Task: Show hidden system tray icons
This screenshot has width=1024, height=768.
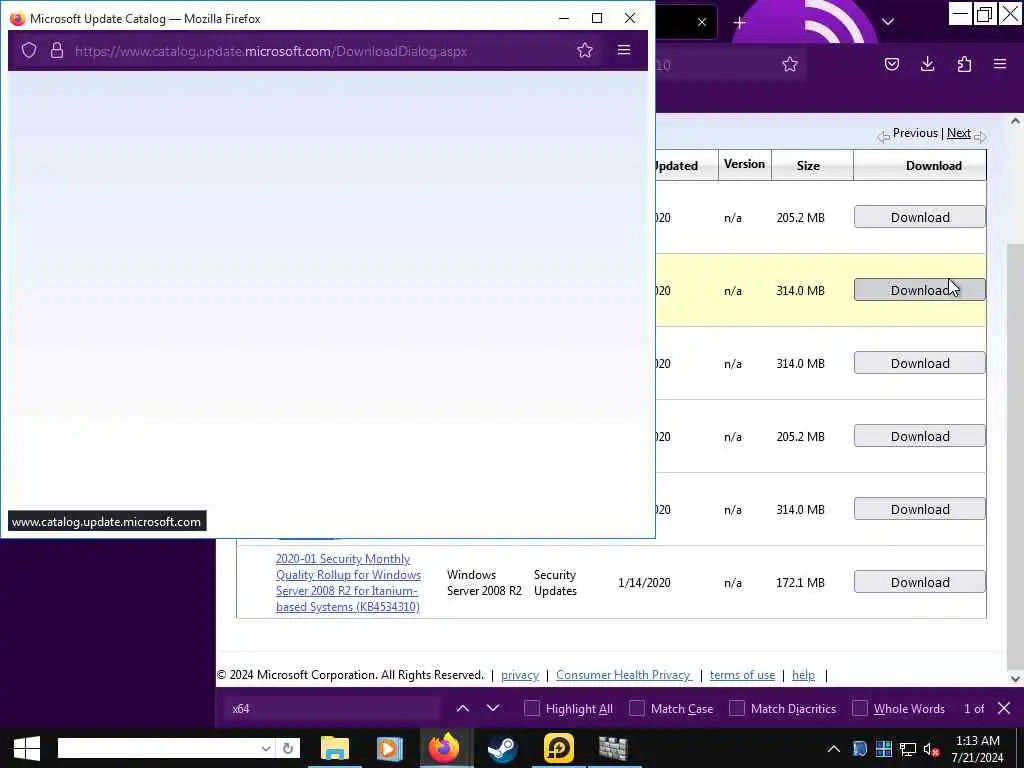Action: (x=834, y=749)
